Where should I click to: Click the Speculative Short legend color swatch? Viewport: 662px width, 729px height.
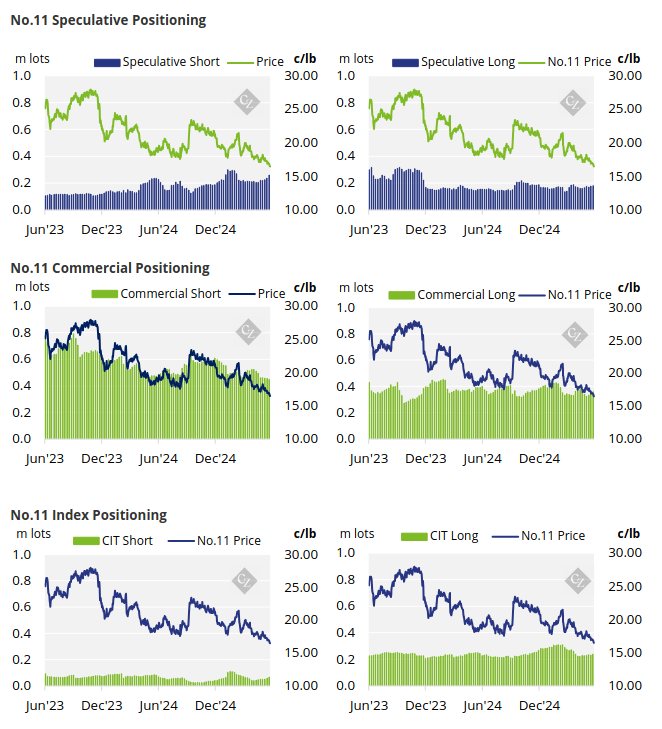(x=107, y=63)
